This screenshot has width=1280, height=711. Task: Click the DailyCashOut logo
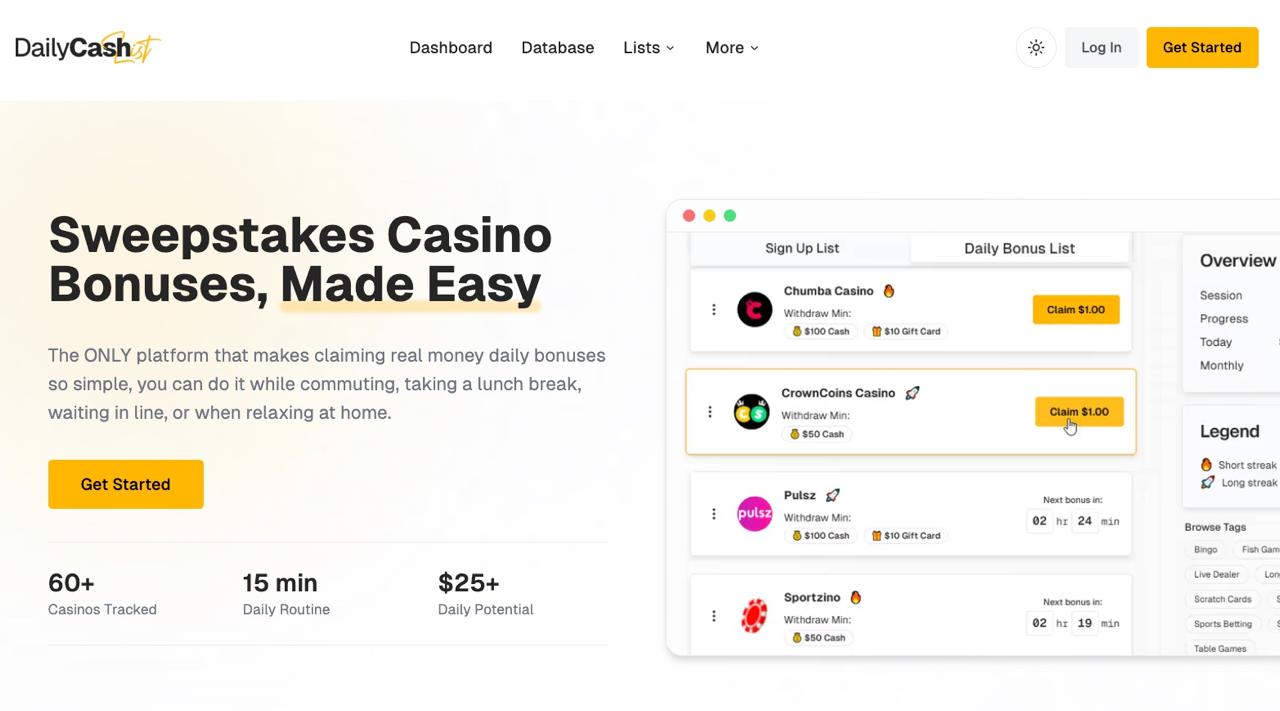87,47
